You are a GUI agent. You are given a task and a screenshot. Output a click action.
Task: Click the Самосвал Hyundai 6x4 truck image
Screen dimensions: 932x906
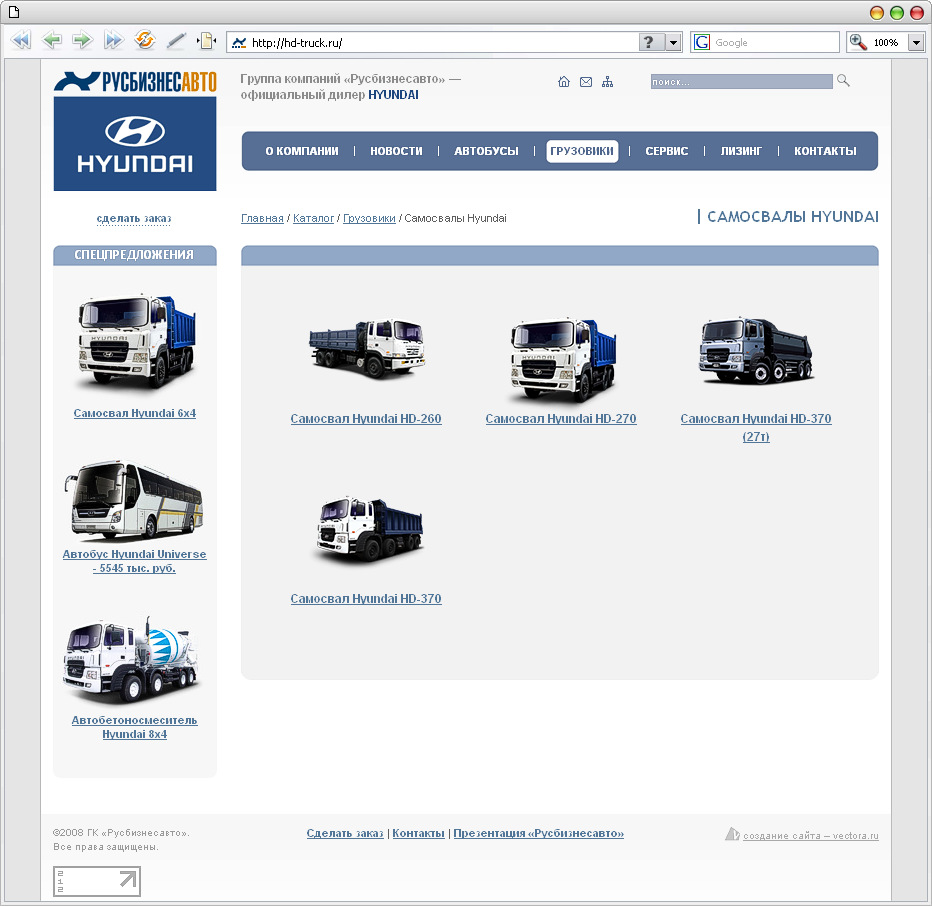pos(136,341)
